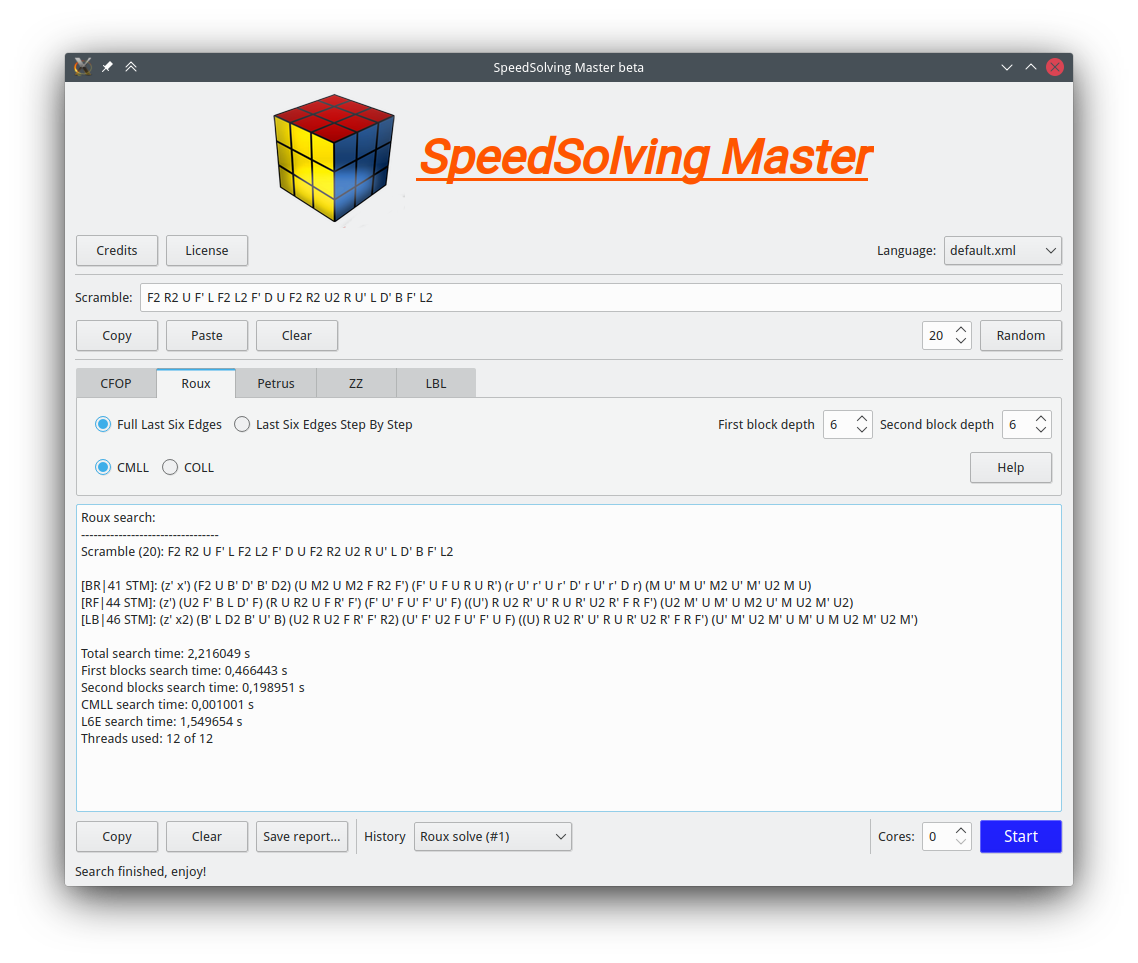1138x963 pixels.
Task: Open the Credits dialog
Action: click(x=117, y=250)
